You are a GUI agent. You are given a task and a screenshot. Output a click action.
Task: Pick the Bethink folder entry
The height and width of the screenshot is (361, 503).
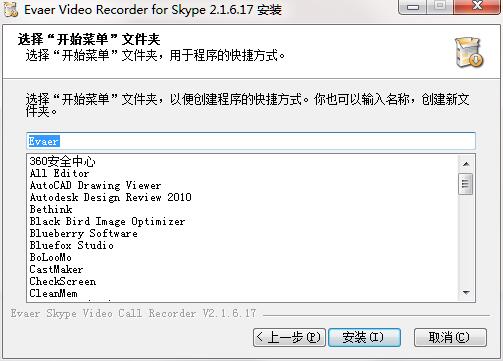coord(51,209)
